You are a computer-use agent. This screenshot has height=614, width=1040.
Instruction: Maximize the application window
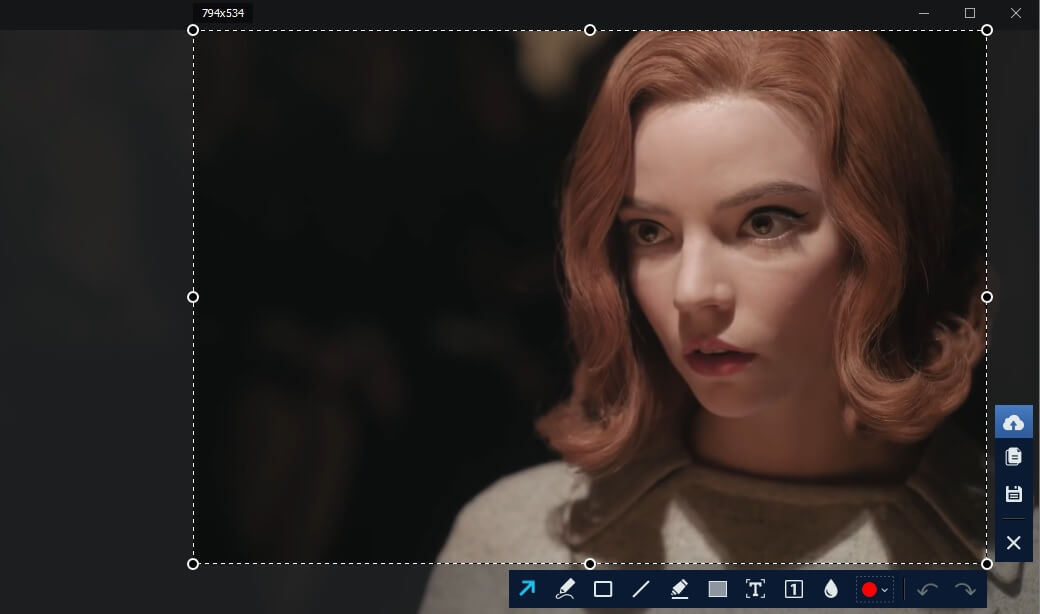pyautogui.click(x=969, y=13)
